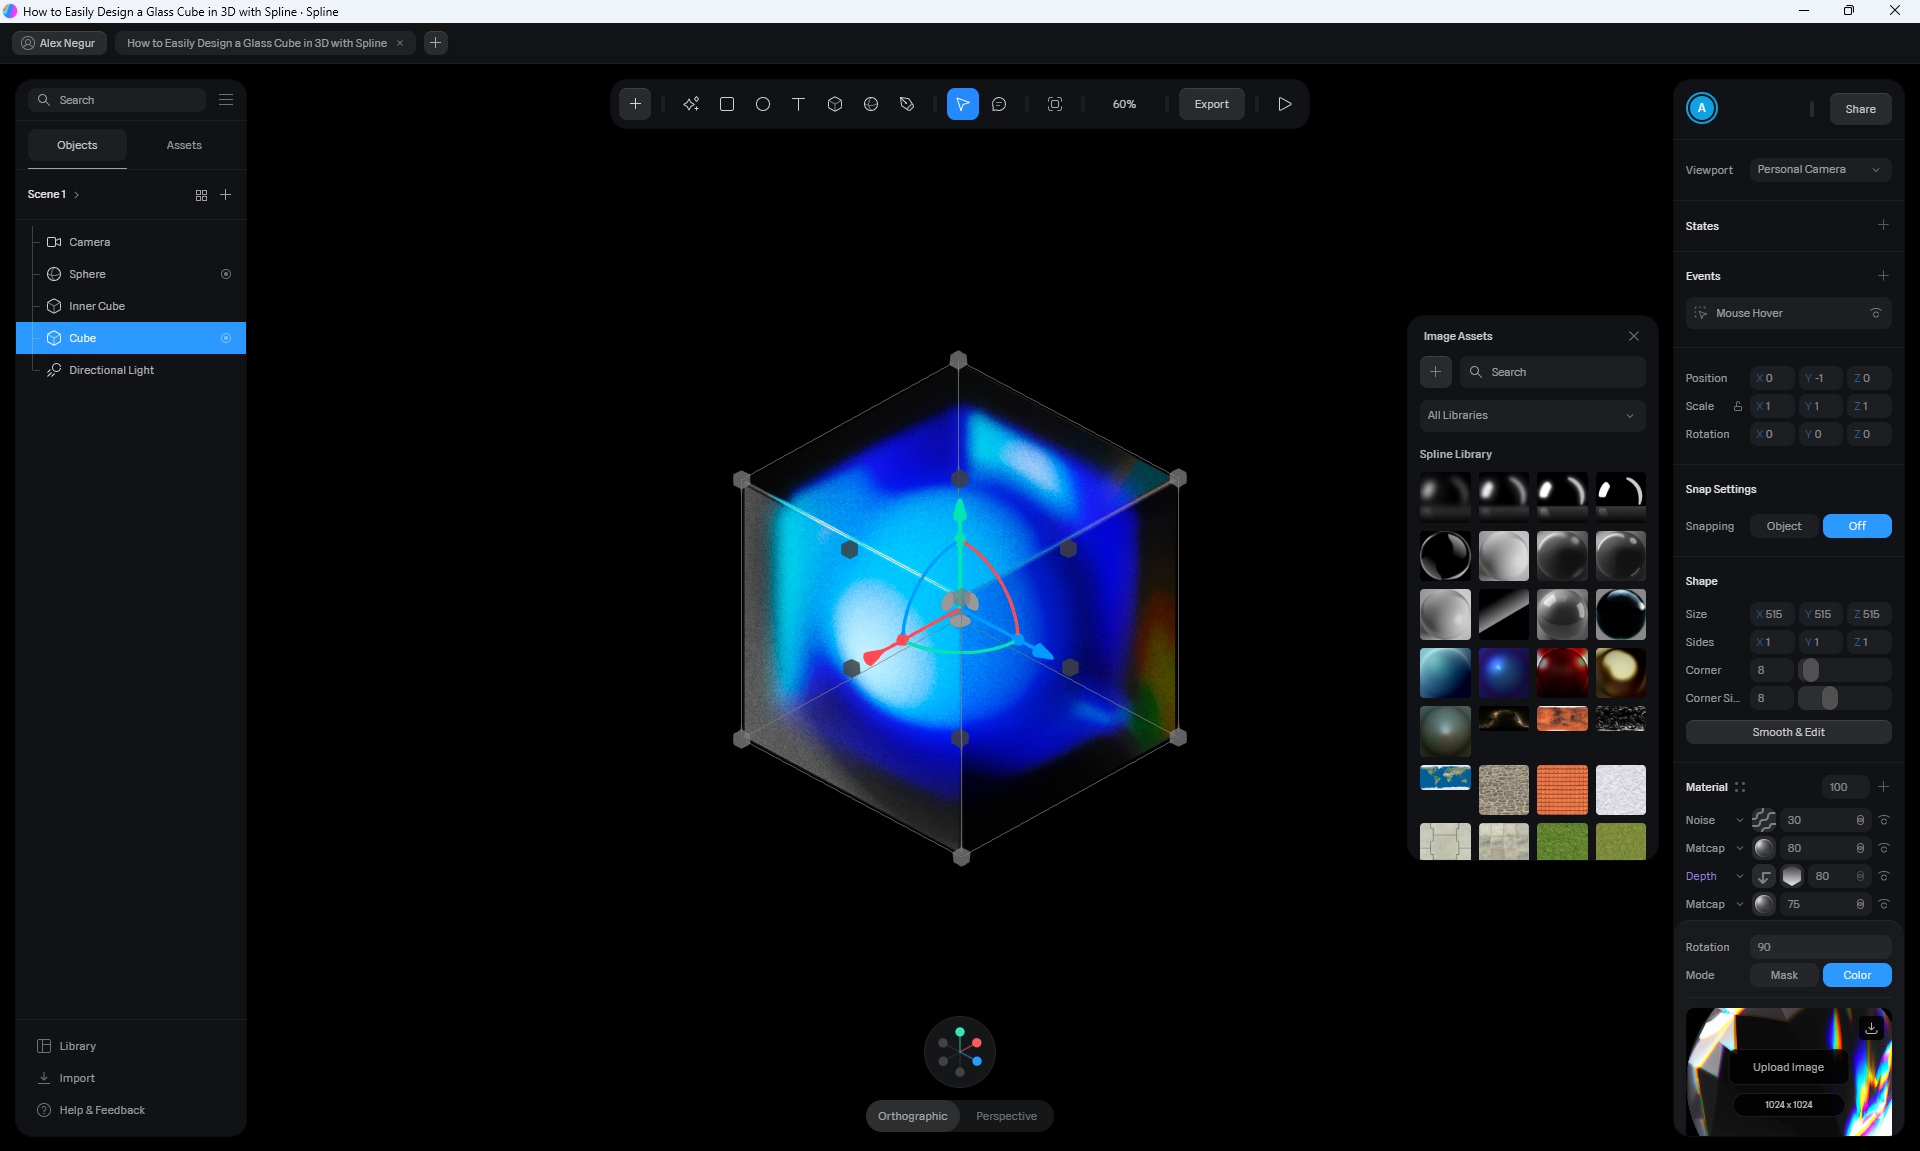
Task: Click the frame/fit view icon
Action: click(x=1055, y=104)
